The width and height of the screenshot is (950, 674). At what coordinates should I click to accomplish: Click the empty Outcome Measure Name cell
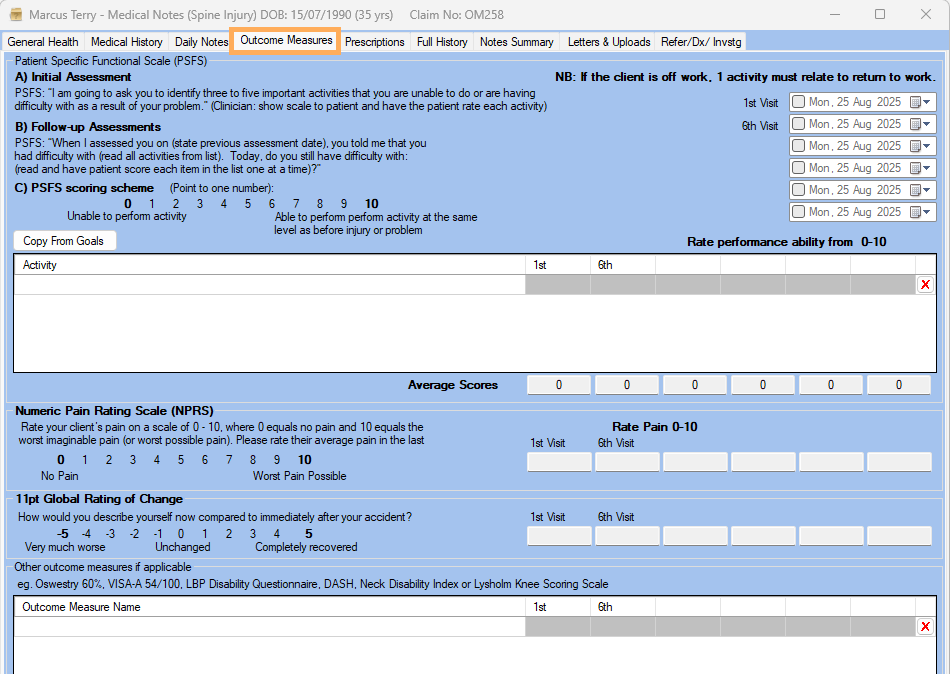269,627
